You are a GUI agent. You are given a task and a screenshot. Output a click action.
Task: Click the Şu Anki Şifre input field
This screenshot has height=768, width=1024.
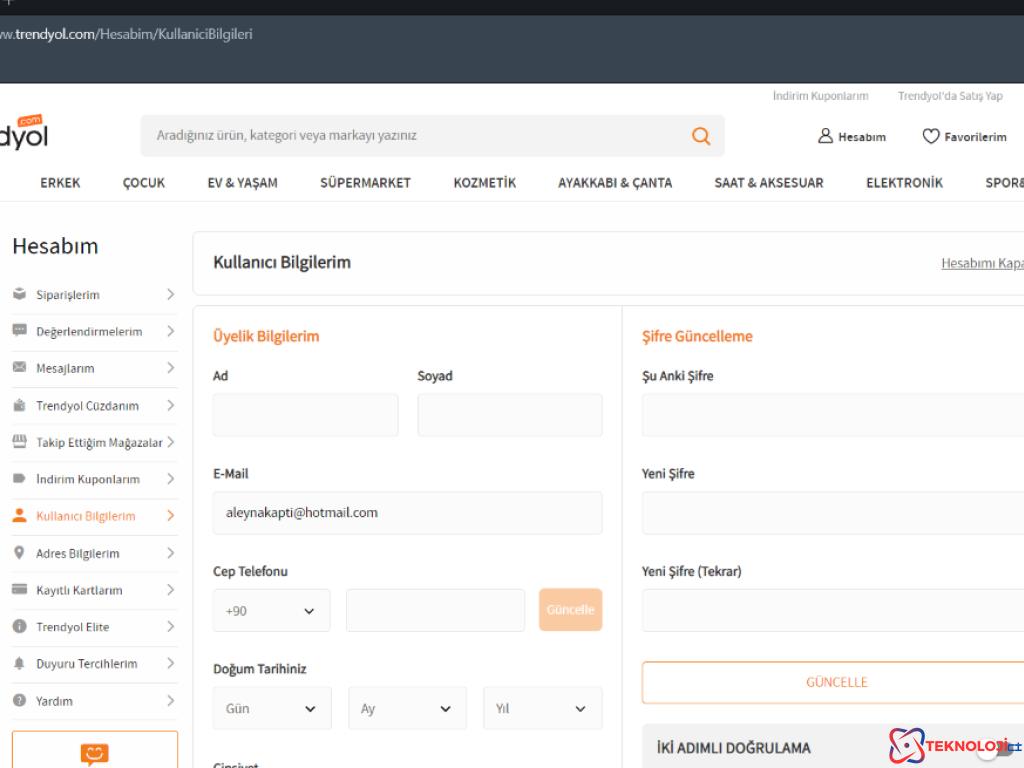(x=832, y=415)
